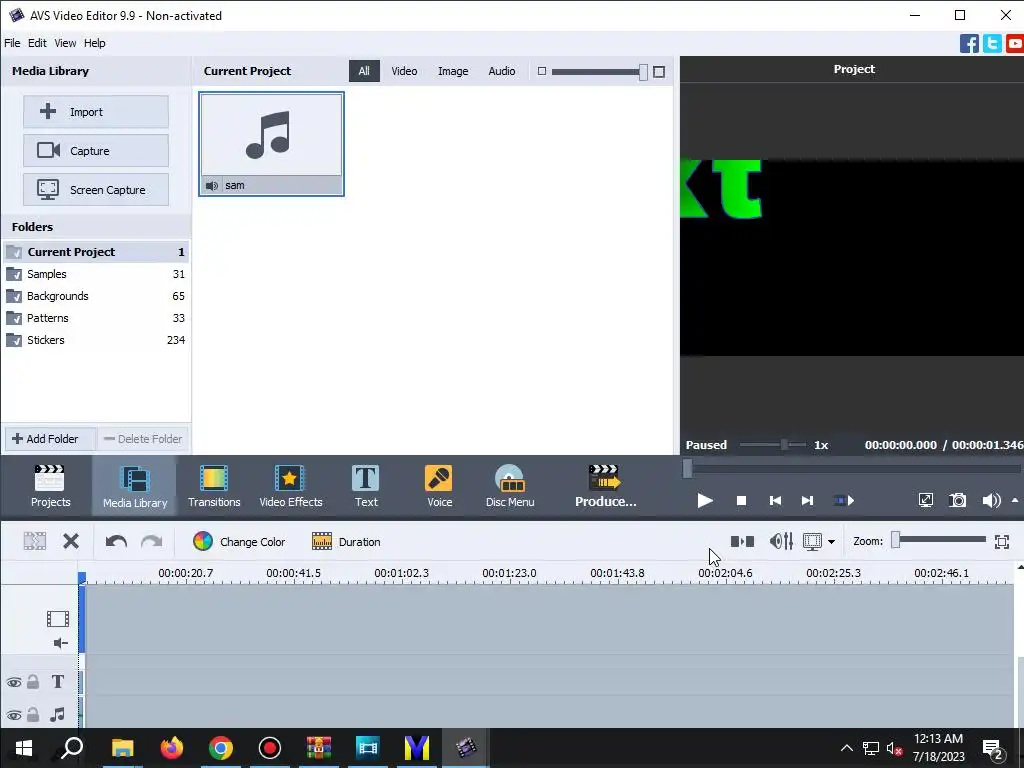Viewport: 1024px width, 768px height.
Task: Click the split timeline icon
Action: pyautogui.click(x=35, y=541)
